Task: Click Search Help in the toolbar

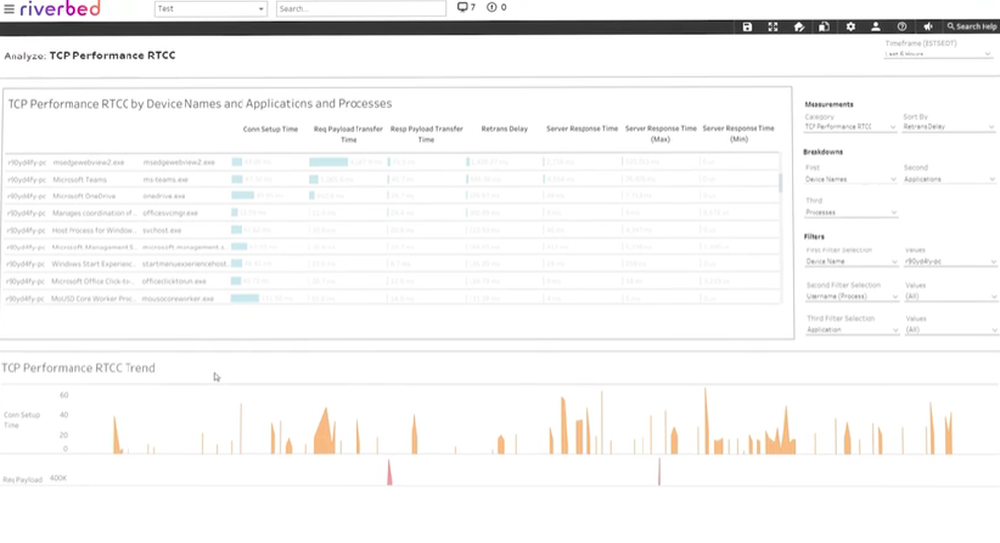Action: click(971, 27)
